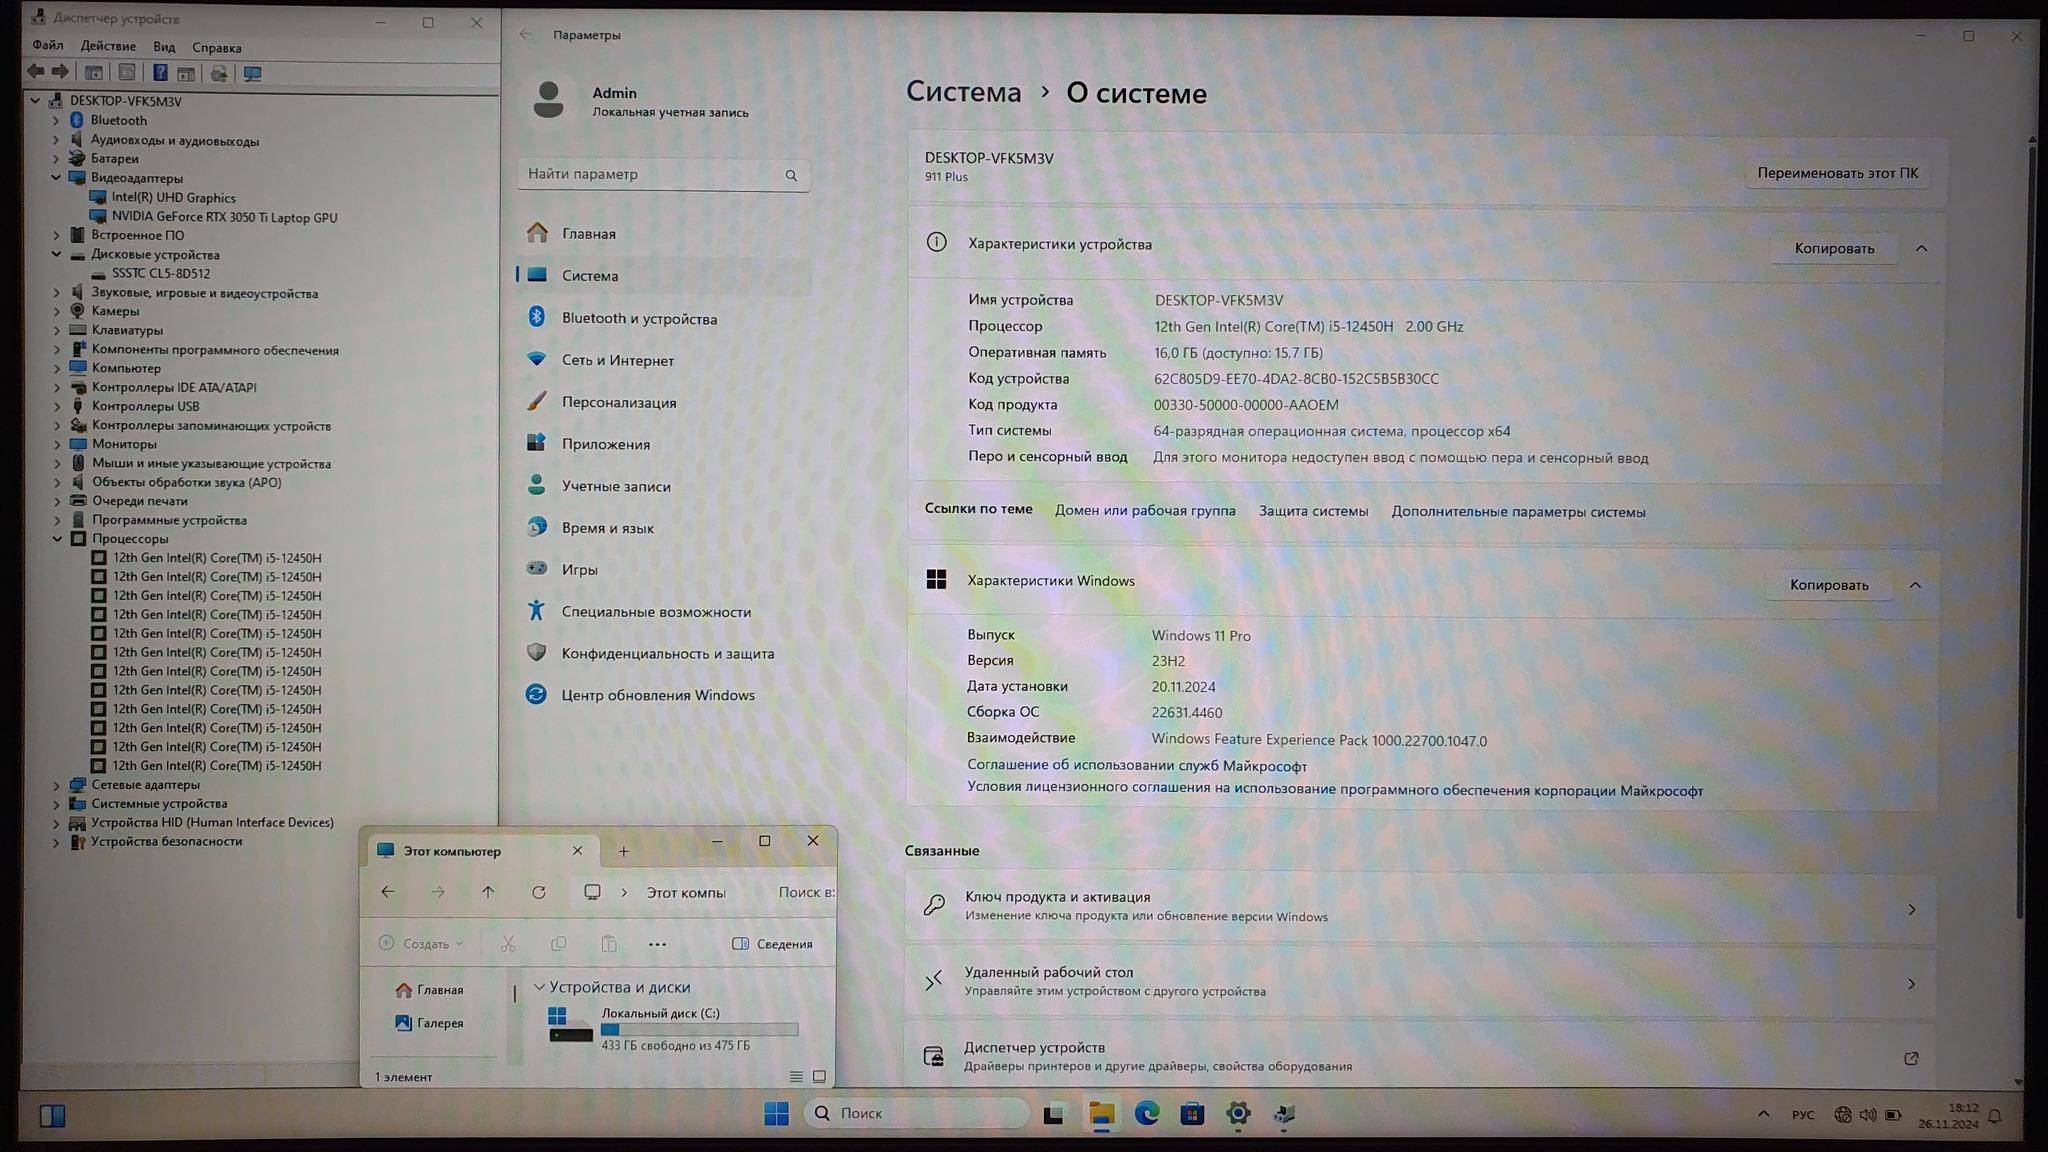The image size is (2048, 1152).
Task: Click the Переименовать этот ПК button
Action: [x=1837, y=173]
